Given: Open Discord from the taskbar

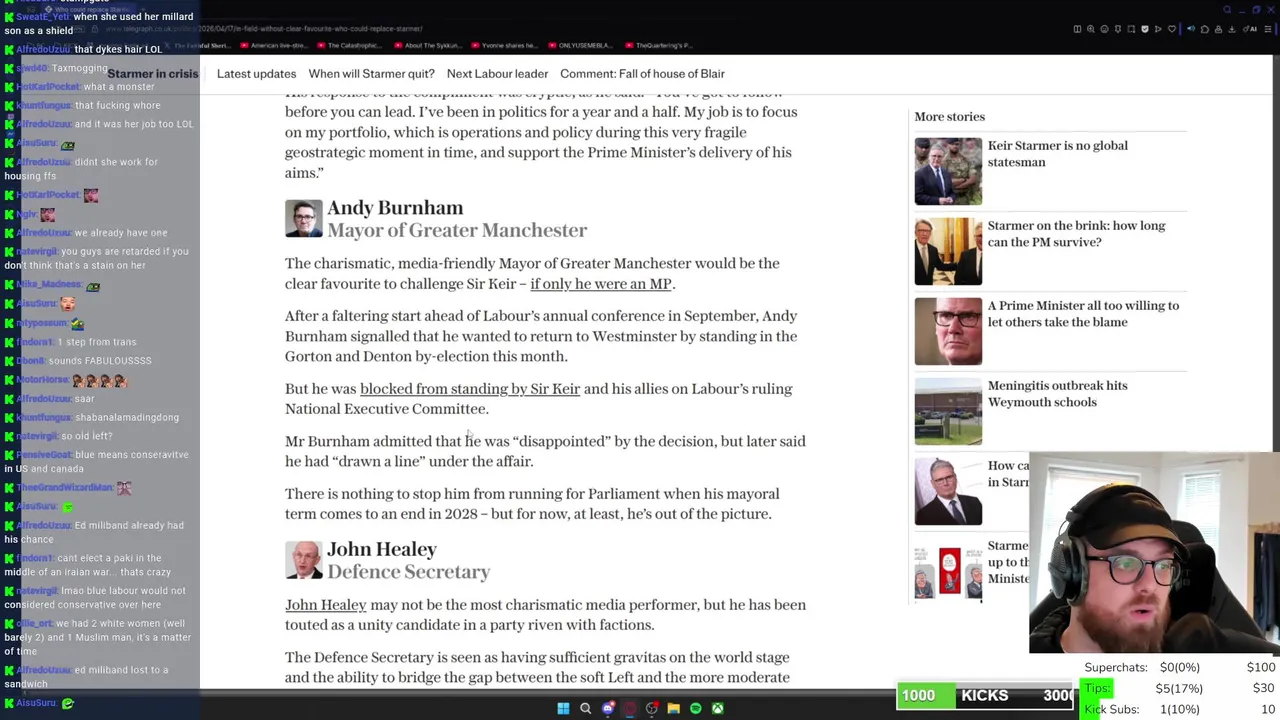Looking at the screenshot, I should (608, 708).
